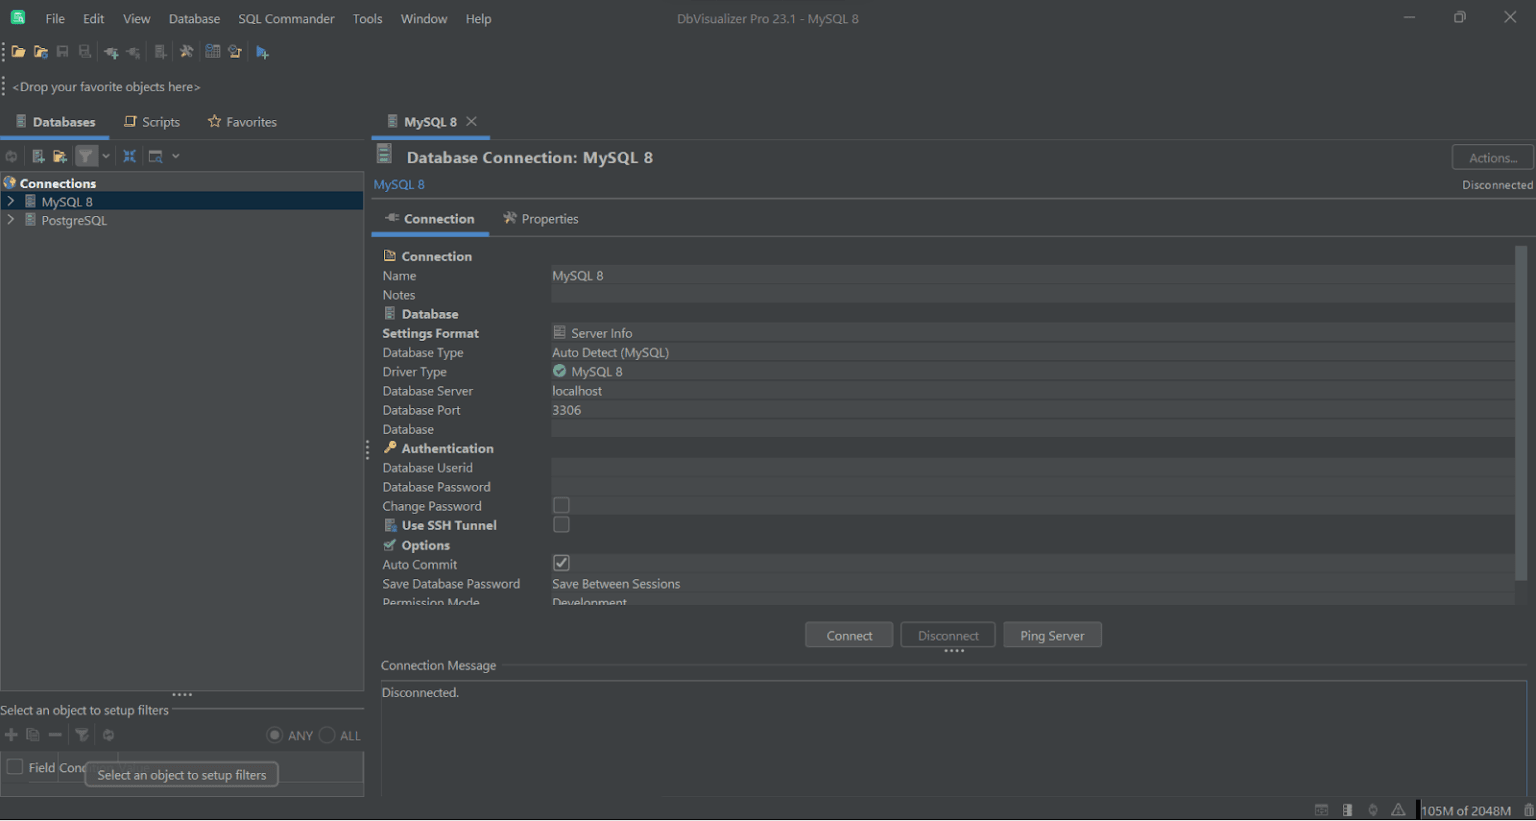1536x821 pixels.
Task: Select the ALL filter radio button
Action: click(x=328, y=736)
